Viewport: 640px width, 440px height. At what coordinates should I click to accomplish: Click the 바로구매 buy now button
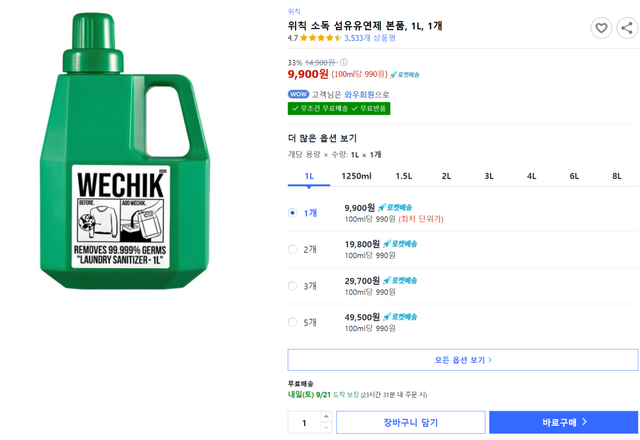pyautogui.click(x=563, y=422)
